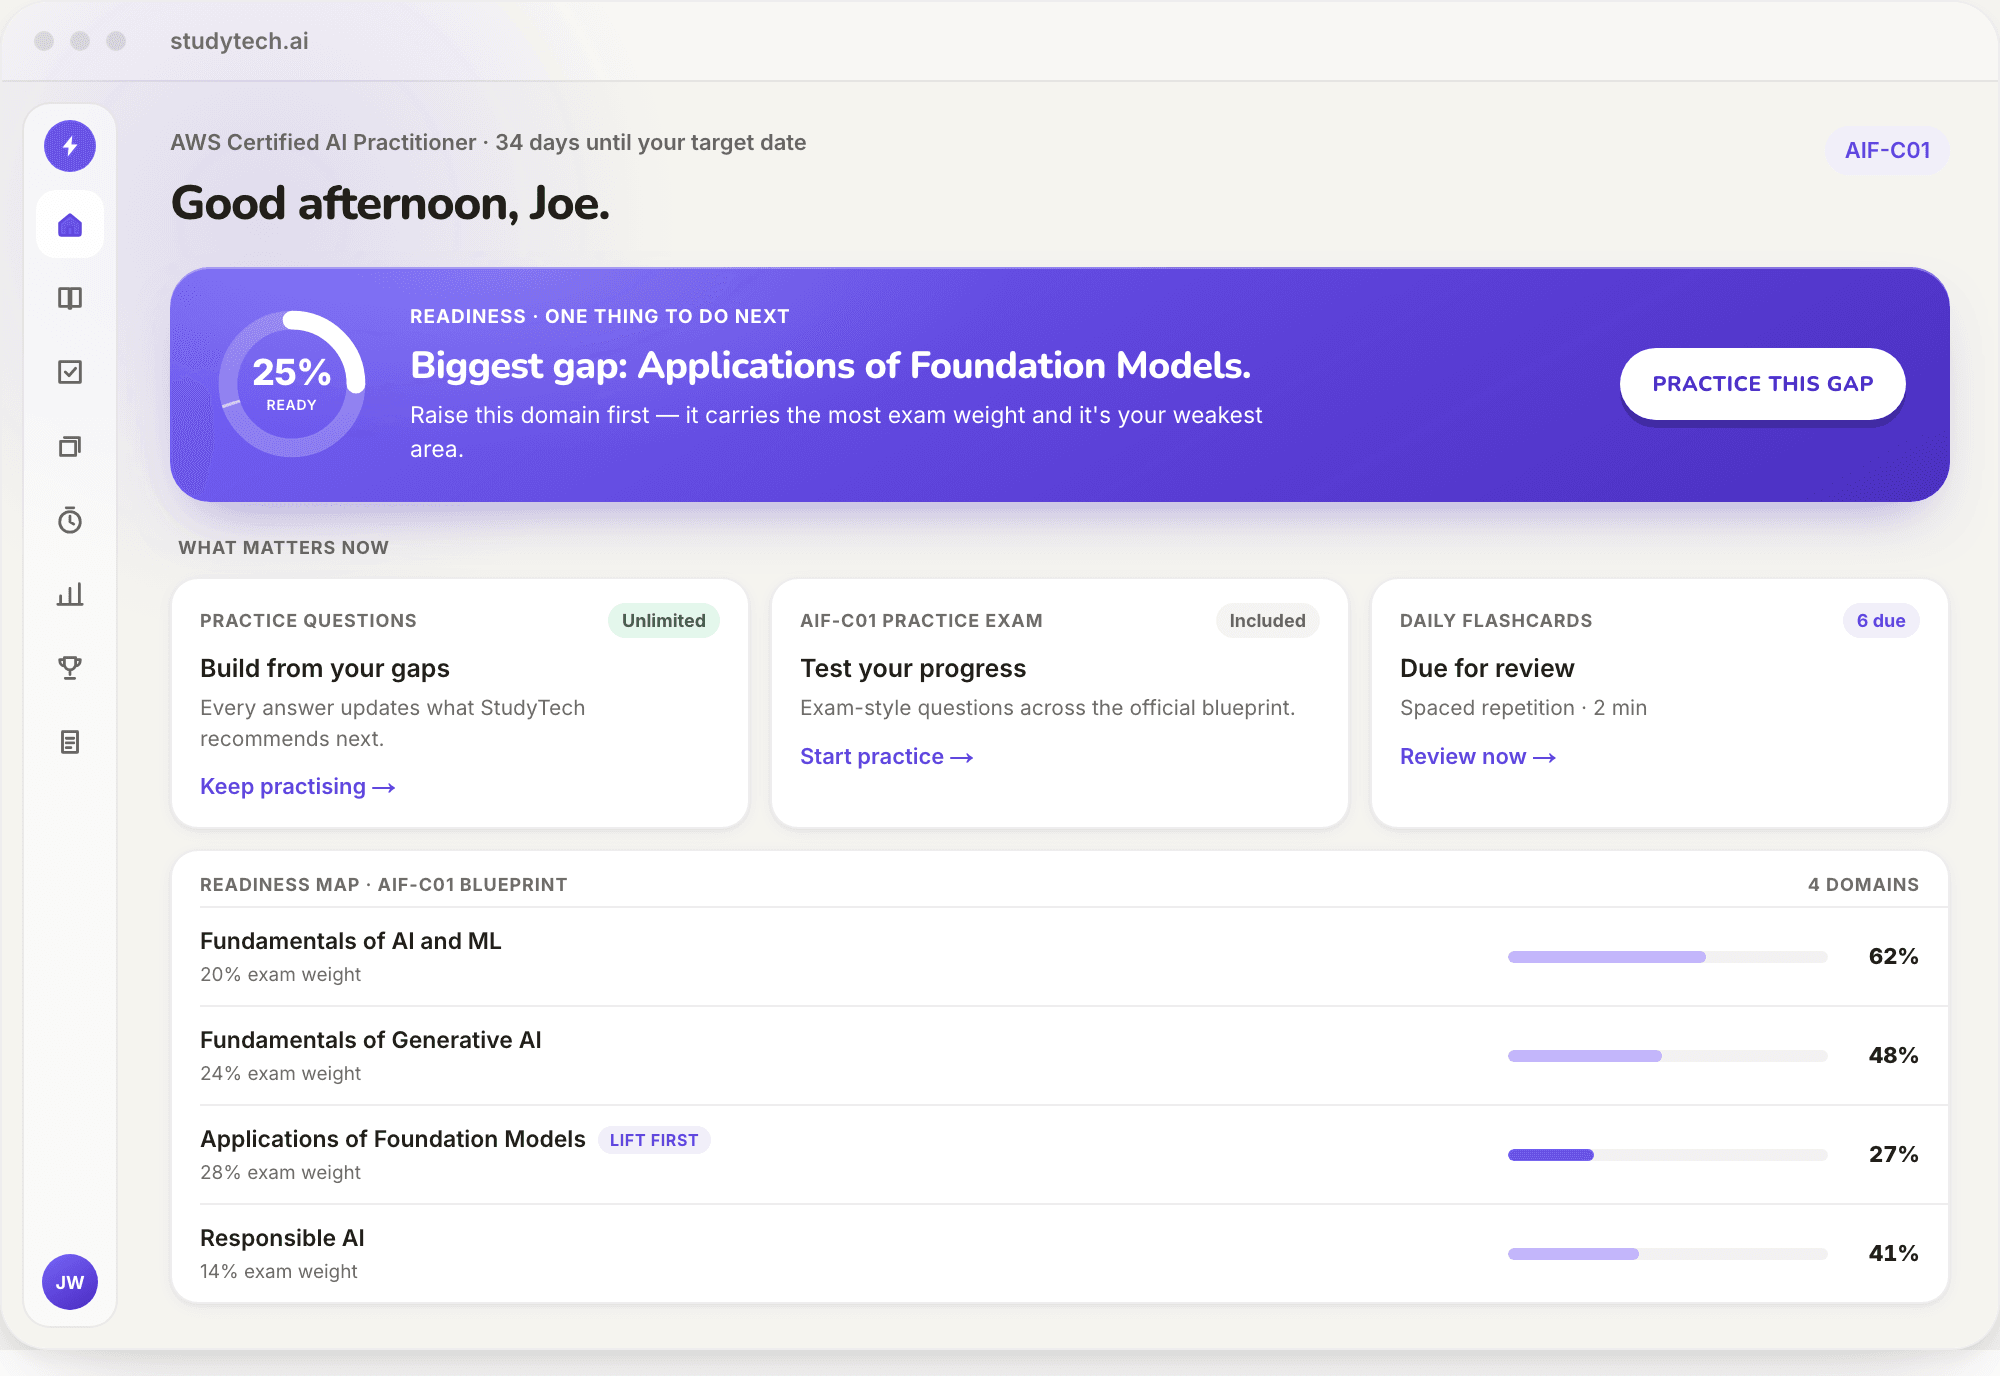The height and width of the screenshot is (1376, 2000).
Task: Click 14% exam weight text
Action: (x=278, y=1272)
